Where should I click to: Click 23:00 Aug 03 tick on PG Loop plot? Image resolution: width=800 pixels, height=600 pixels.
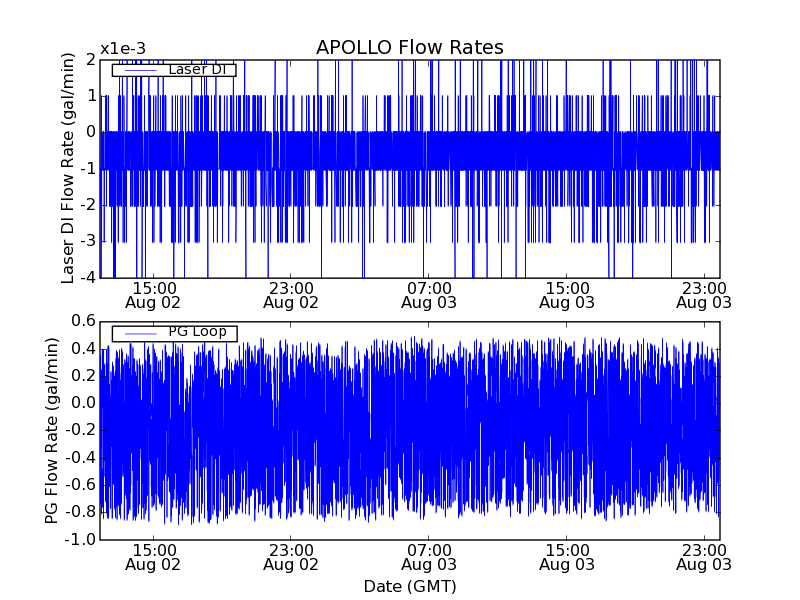pyautogui.click(x=703, y=557)
